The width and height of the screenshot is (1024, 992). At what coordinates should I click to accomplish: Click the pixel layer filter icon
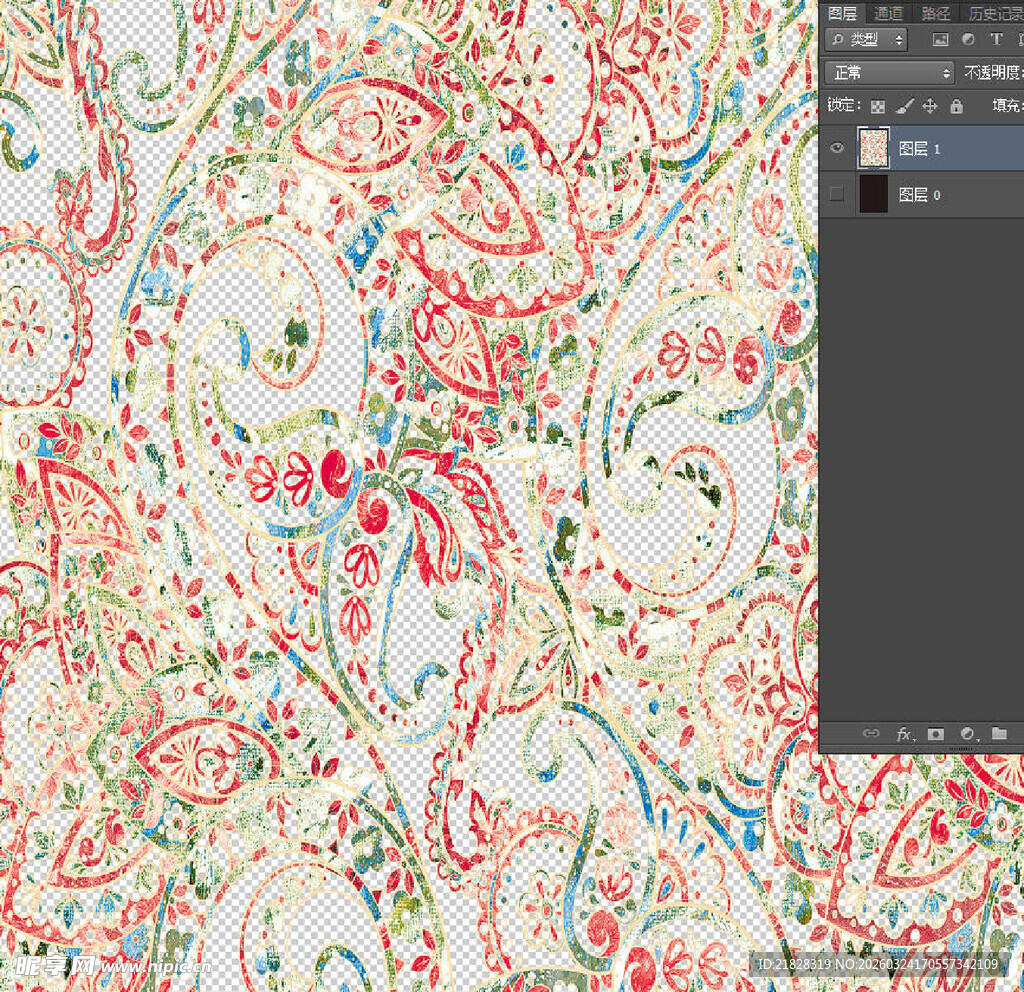tap(940, 40)
